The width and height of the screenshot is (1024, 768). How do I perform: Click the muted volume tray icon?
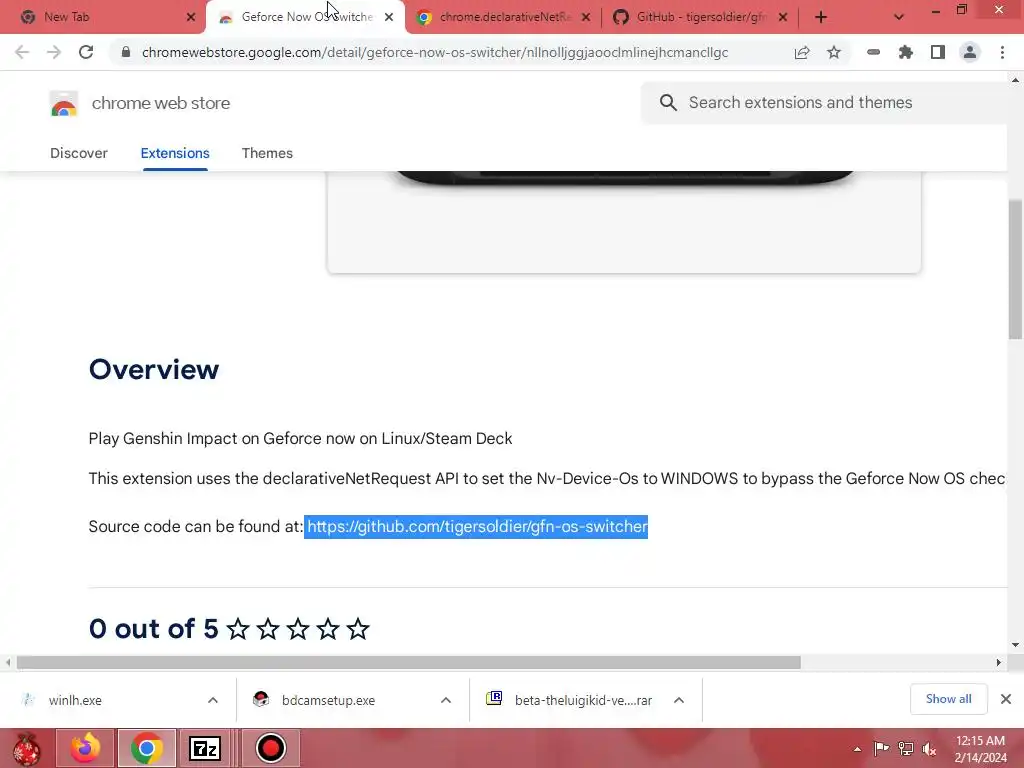(929, 749)
